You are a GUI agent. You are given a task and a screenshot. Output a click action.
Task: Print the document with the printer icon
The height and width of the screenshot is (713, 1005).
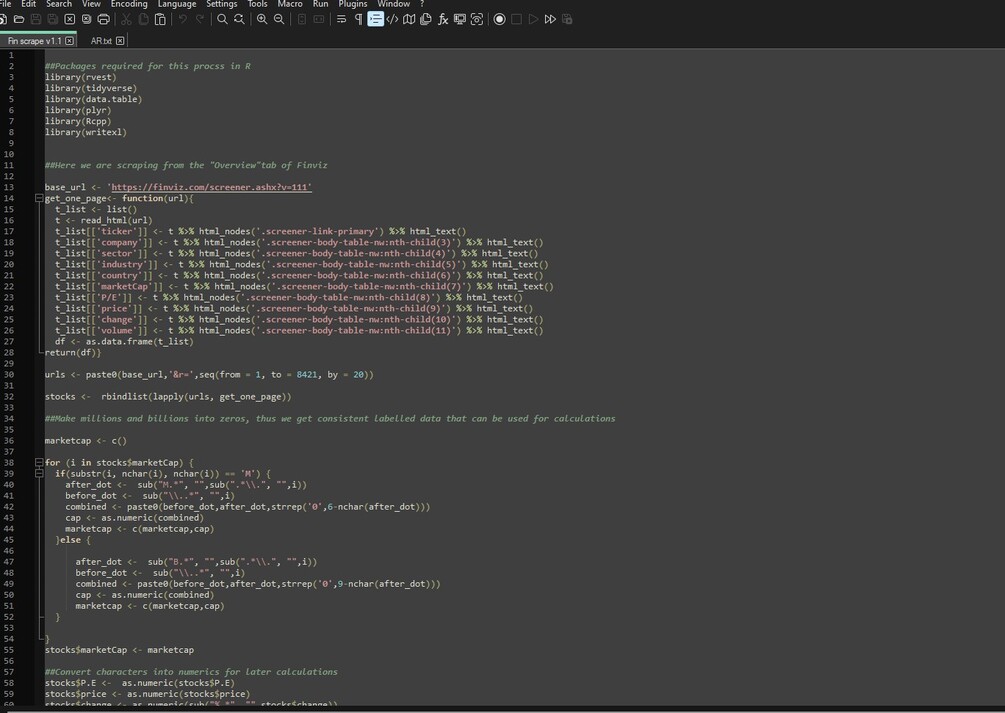(103, 19)
